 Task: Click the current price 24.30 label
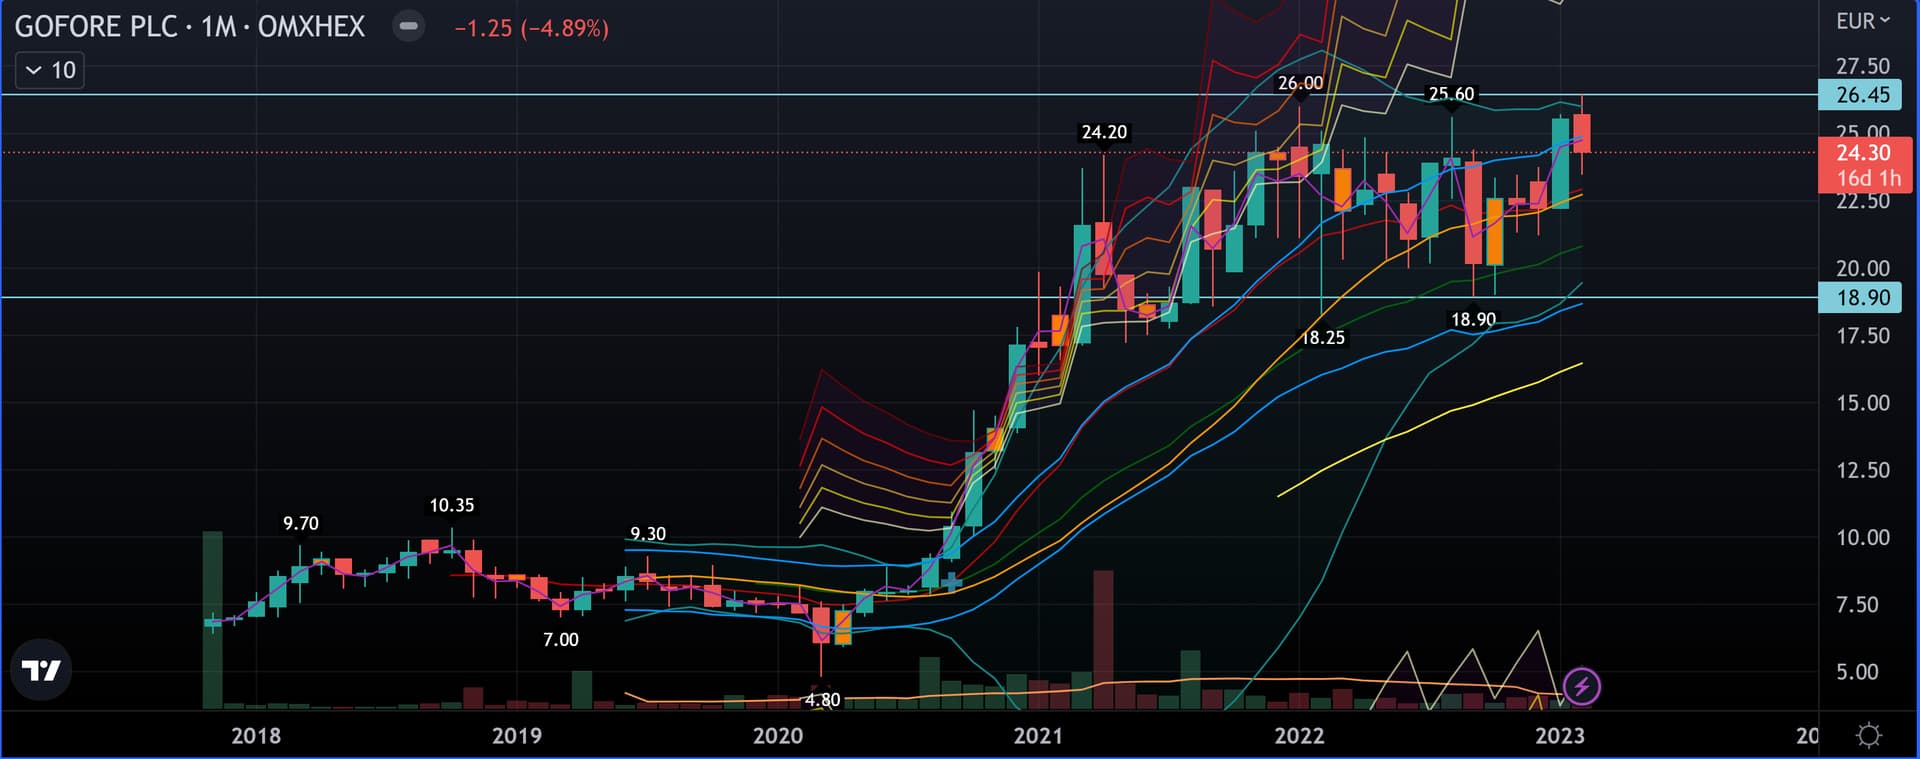point(1862,153)
